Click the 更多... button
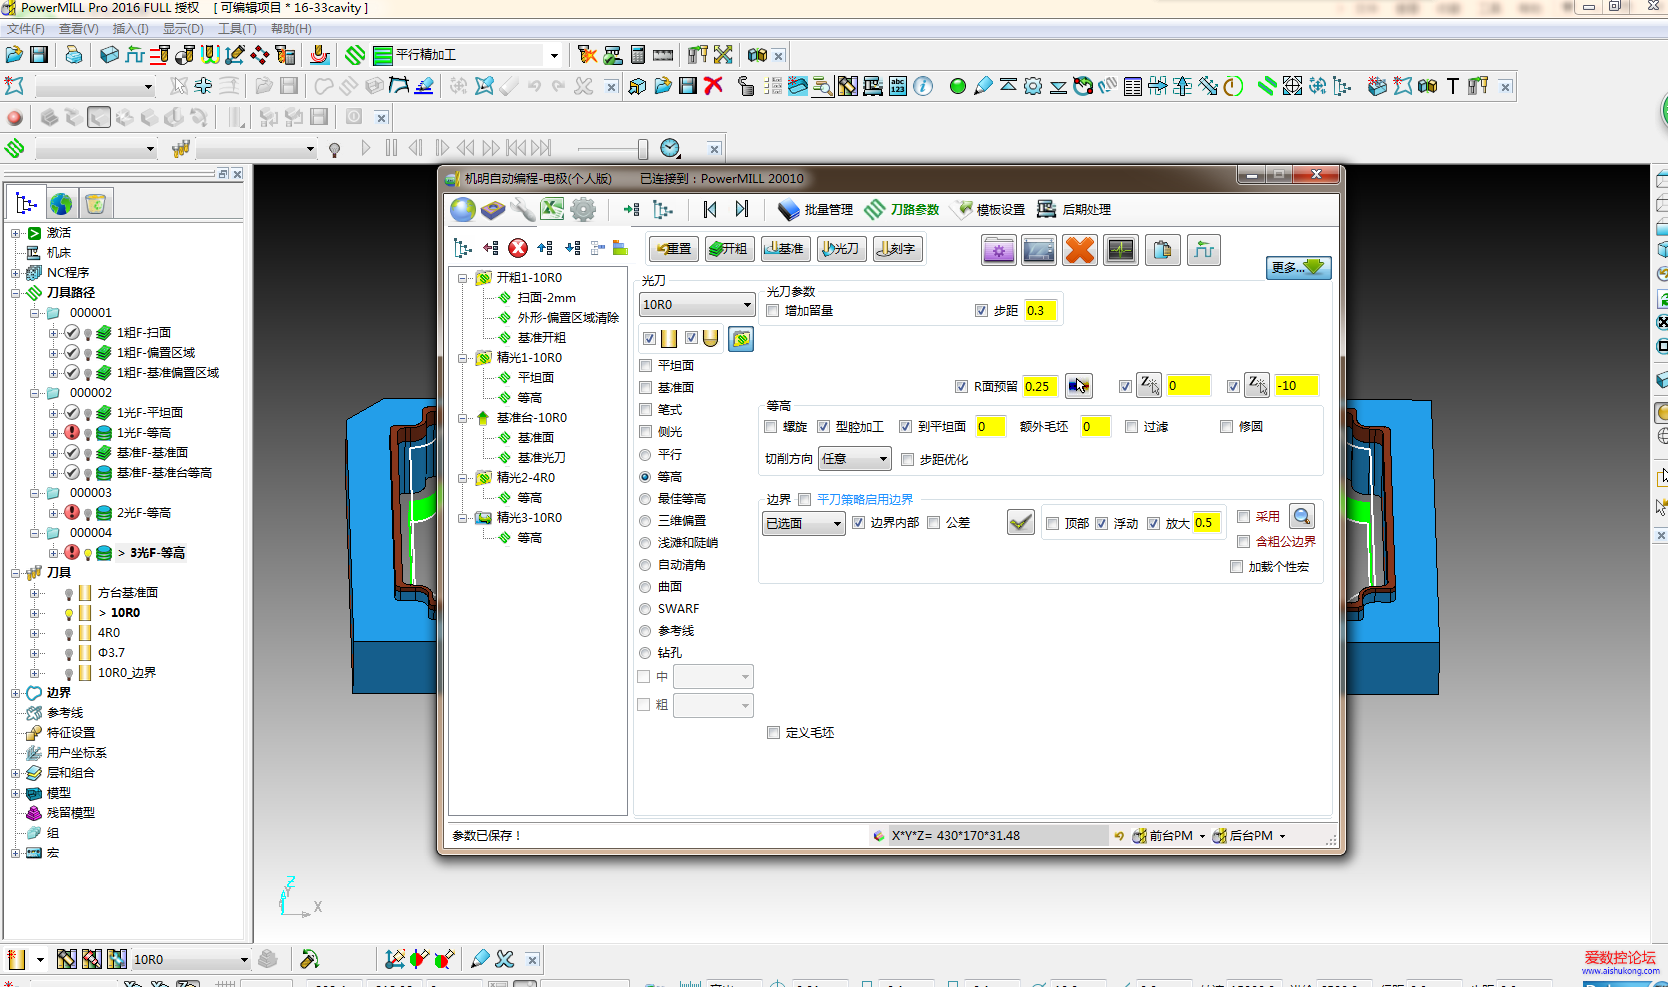The width and height of the screenshot is (1668, 987). click(1298, 268)
